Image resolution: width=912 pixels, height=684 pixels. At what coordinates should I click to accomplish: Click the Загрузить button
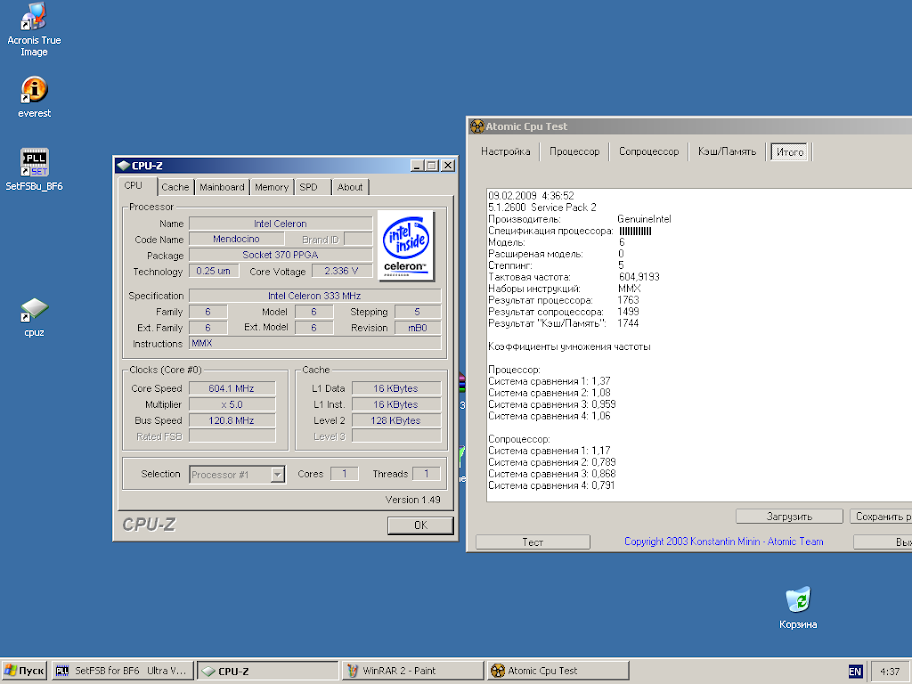tap(789, 516)
